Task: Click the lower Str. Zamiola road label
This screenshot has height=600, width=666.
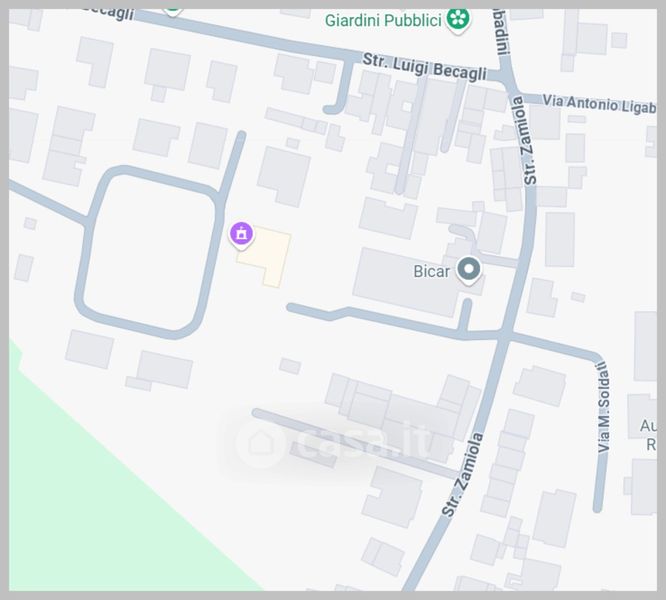Action: pyautogui.click(x=463, y=474)
